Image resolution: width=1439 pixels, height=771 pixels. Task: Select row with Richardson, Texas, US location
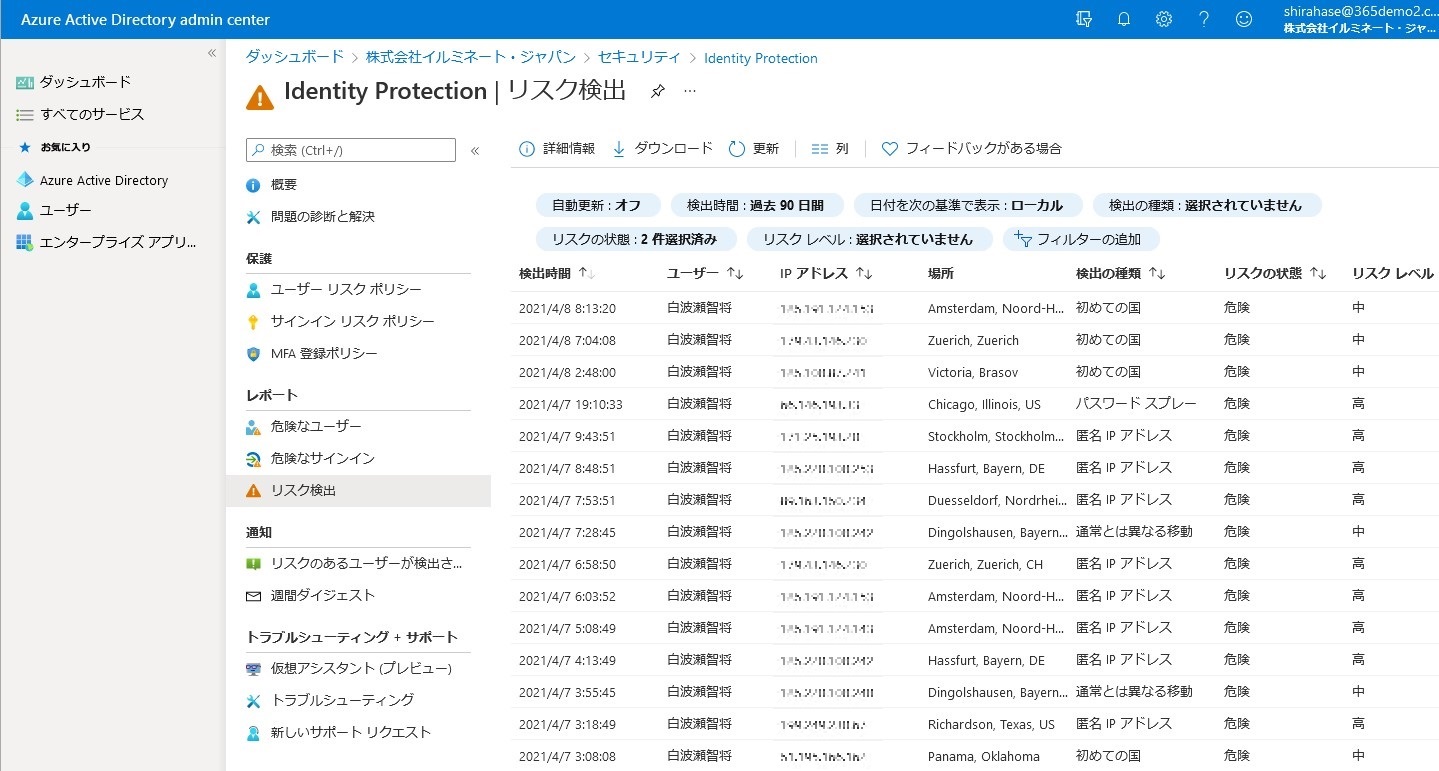pos(974,724)
